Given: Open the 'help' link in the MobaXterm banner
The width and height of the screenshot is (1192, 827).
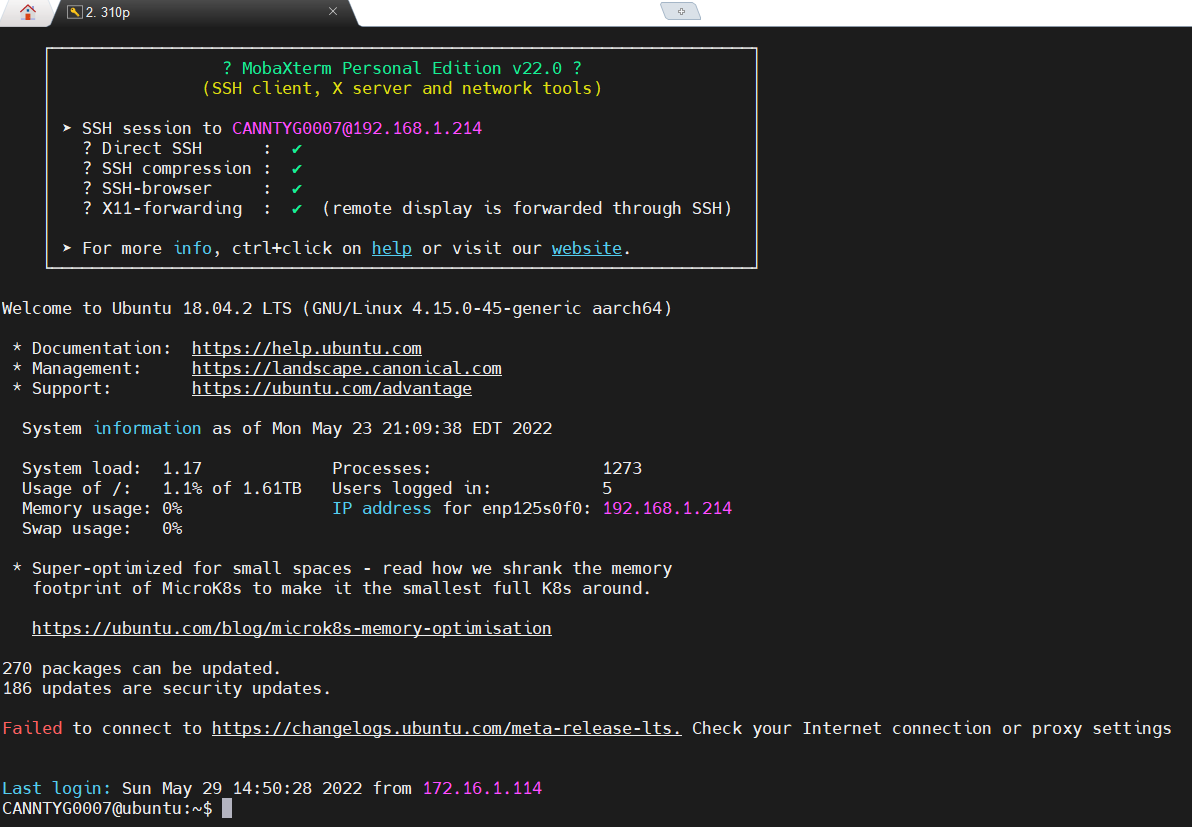Looking at the screenshot, I should 392,249.
